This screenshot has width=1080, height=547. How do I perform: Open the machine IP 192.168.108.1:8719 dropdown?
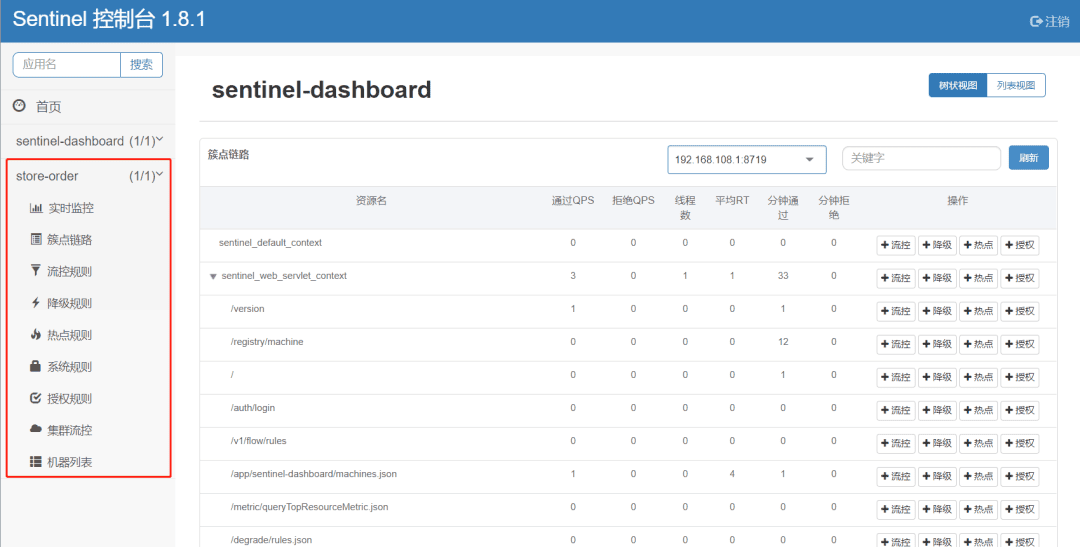coord(746,160)
